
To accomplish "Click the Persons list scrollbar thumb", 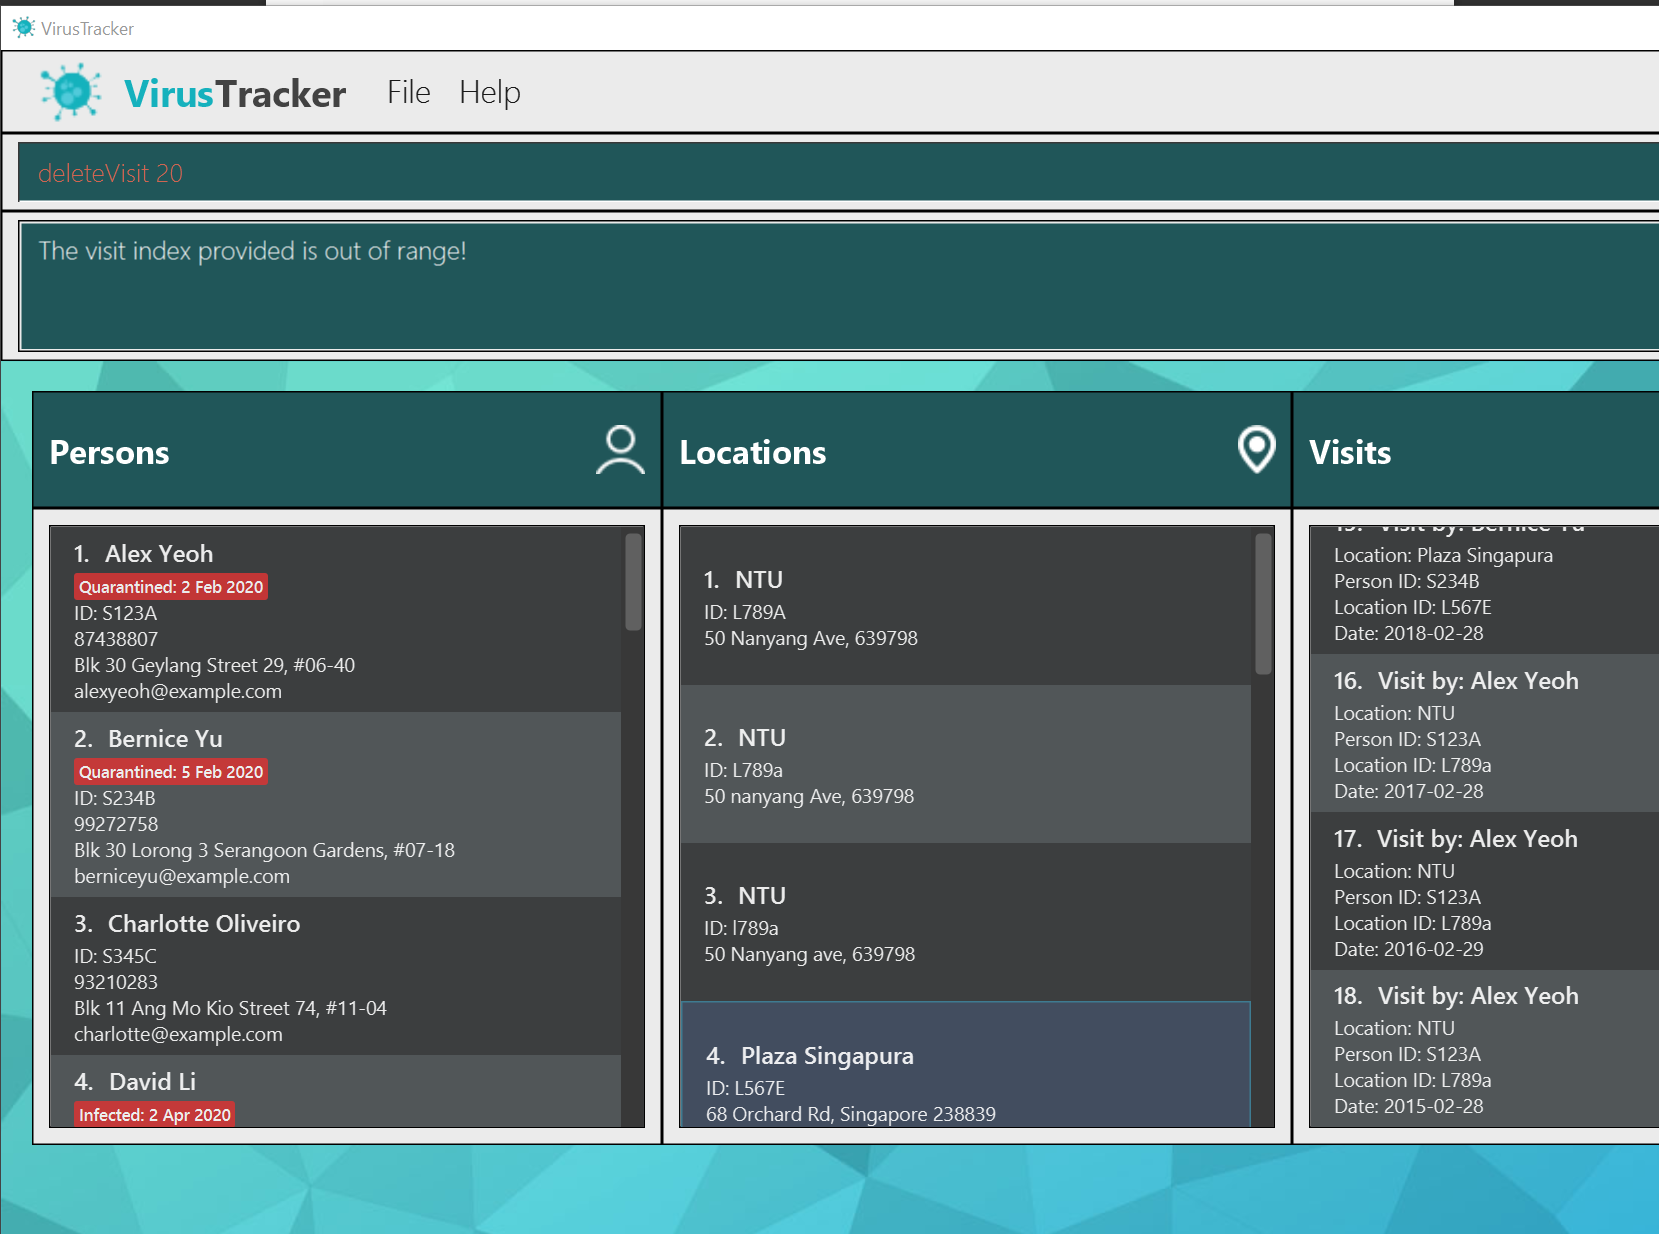I will [633, 581].
